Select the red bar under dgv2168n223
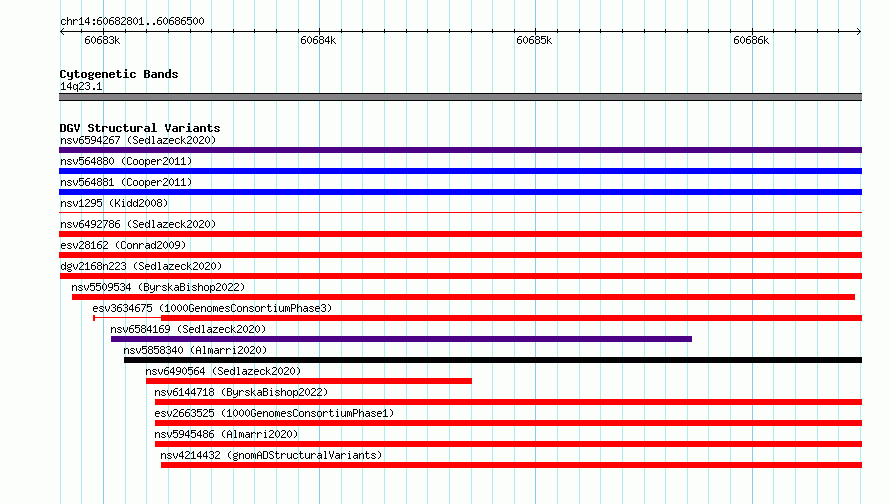The width and height of the screenshot is (890, 504). point(460,276)
